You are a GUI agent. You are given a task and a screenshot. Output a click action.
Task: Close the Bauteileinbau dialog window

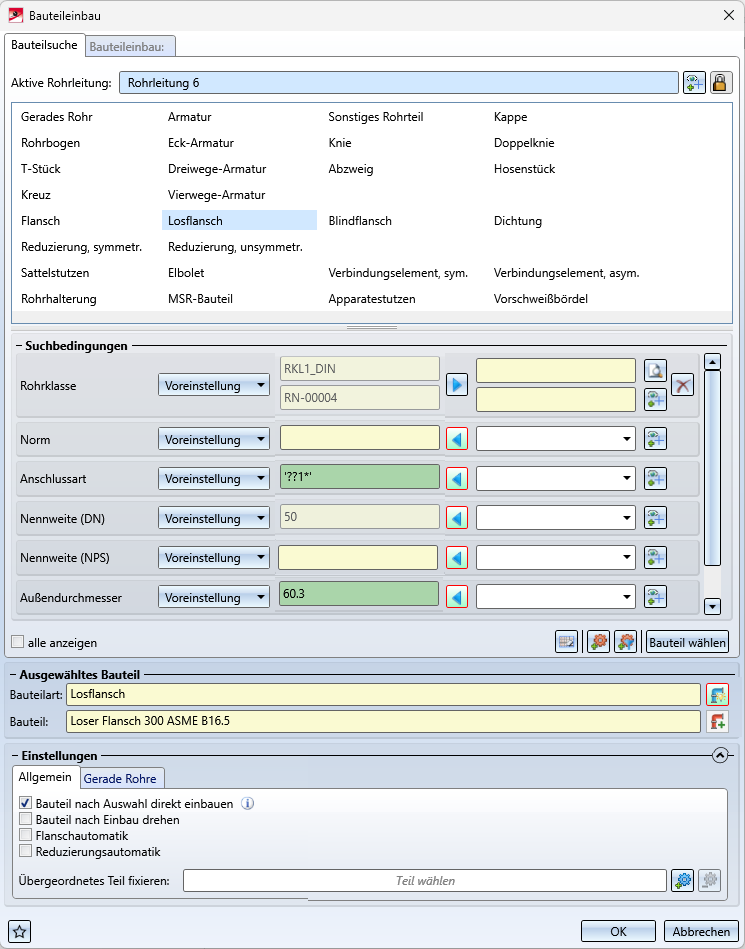click(x=729, y=16)
